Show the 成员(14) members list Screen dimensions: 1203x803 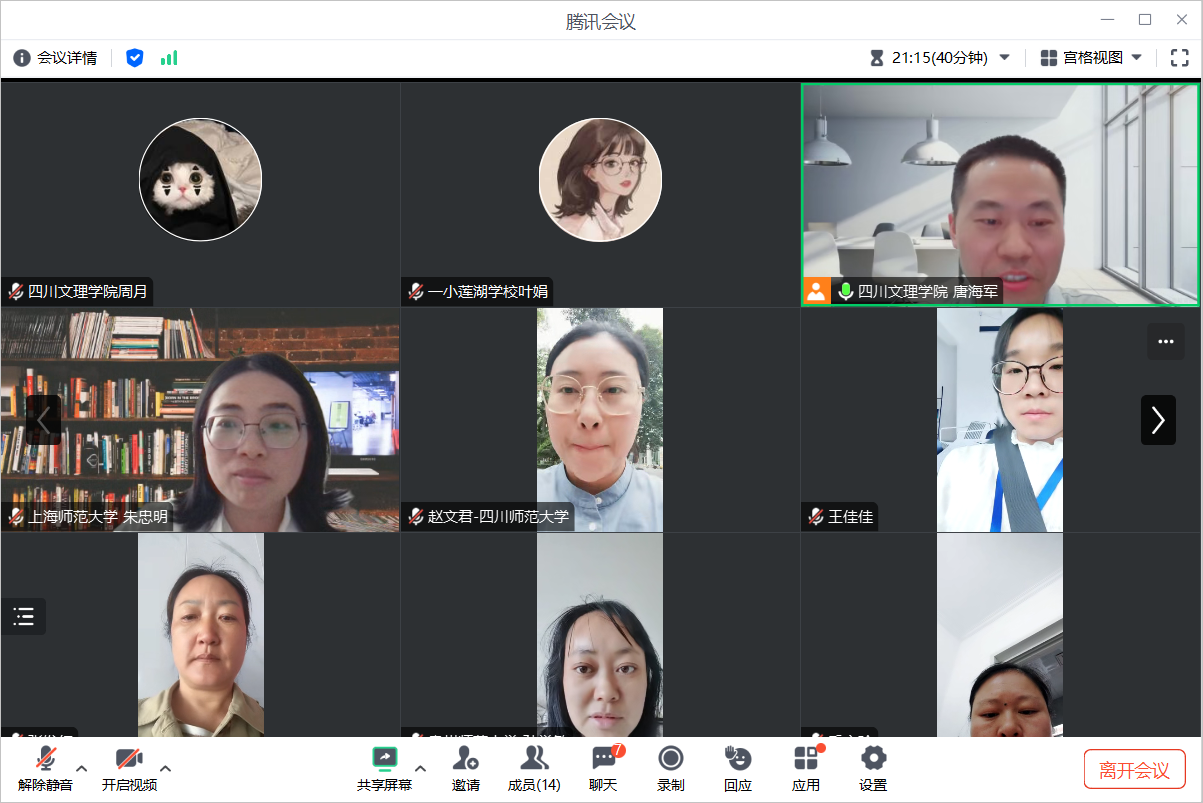(x=534, y=768)
